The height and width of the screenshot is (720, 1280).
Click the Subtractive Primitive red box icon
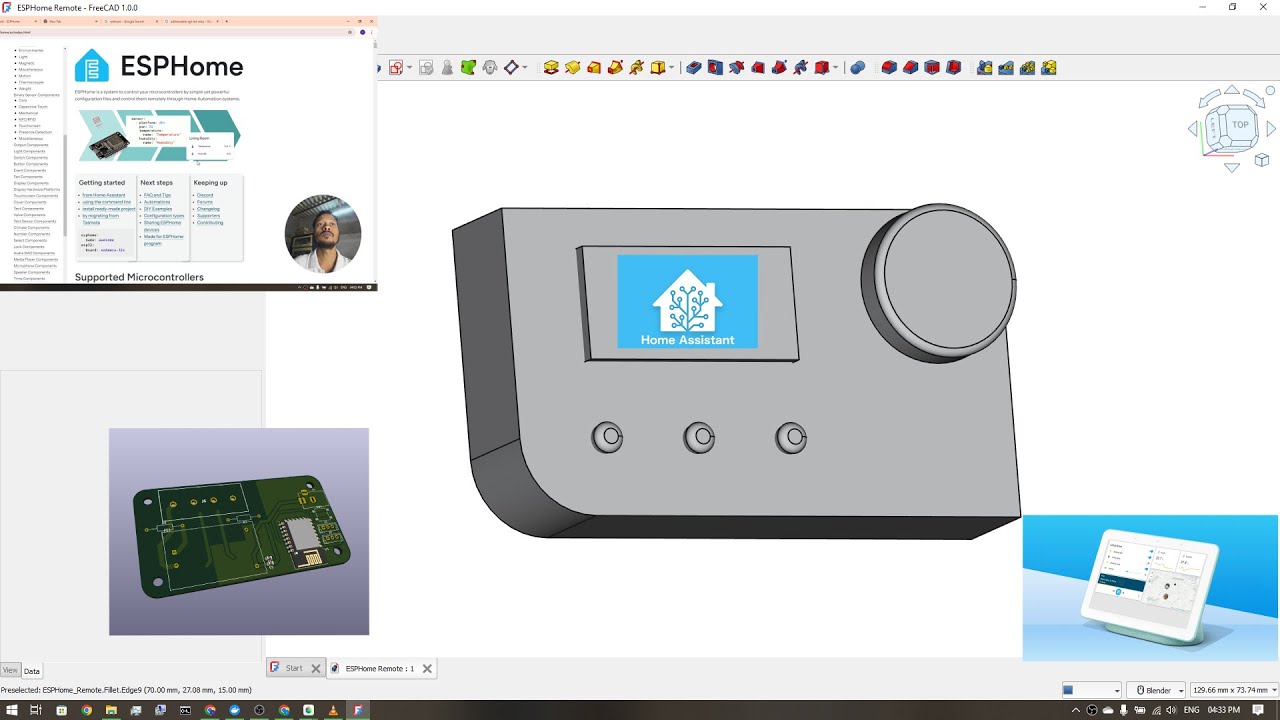pyautogui.click(x=822, y=68)
